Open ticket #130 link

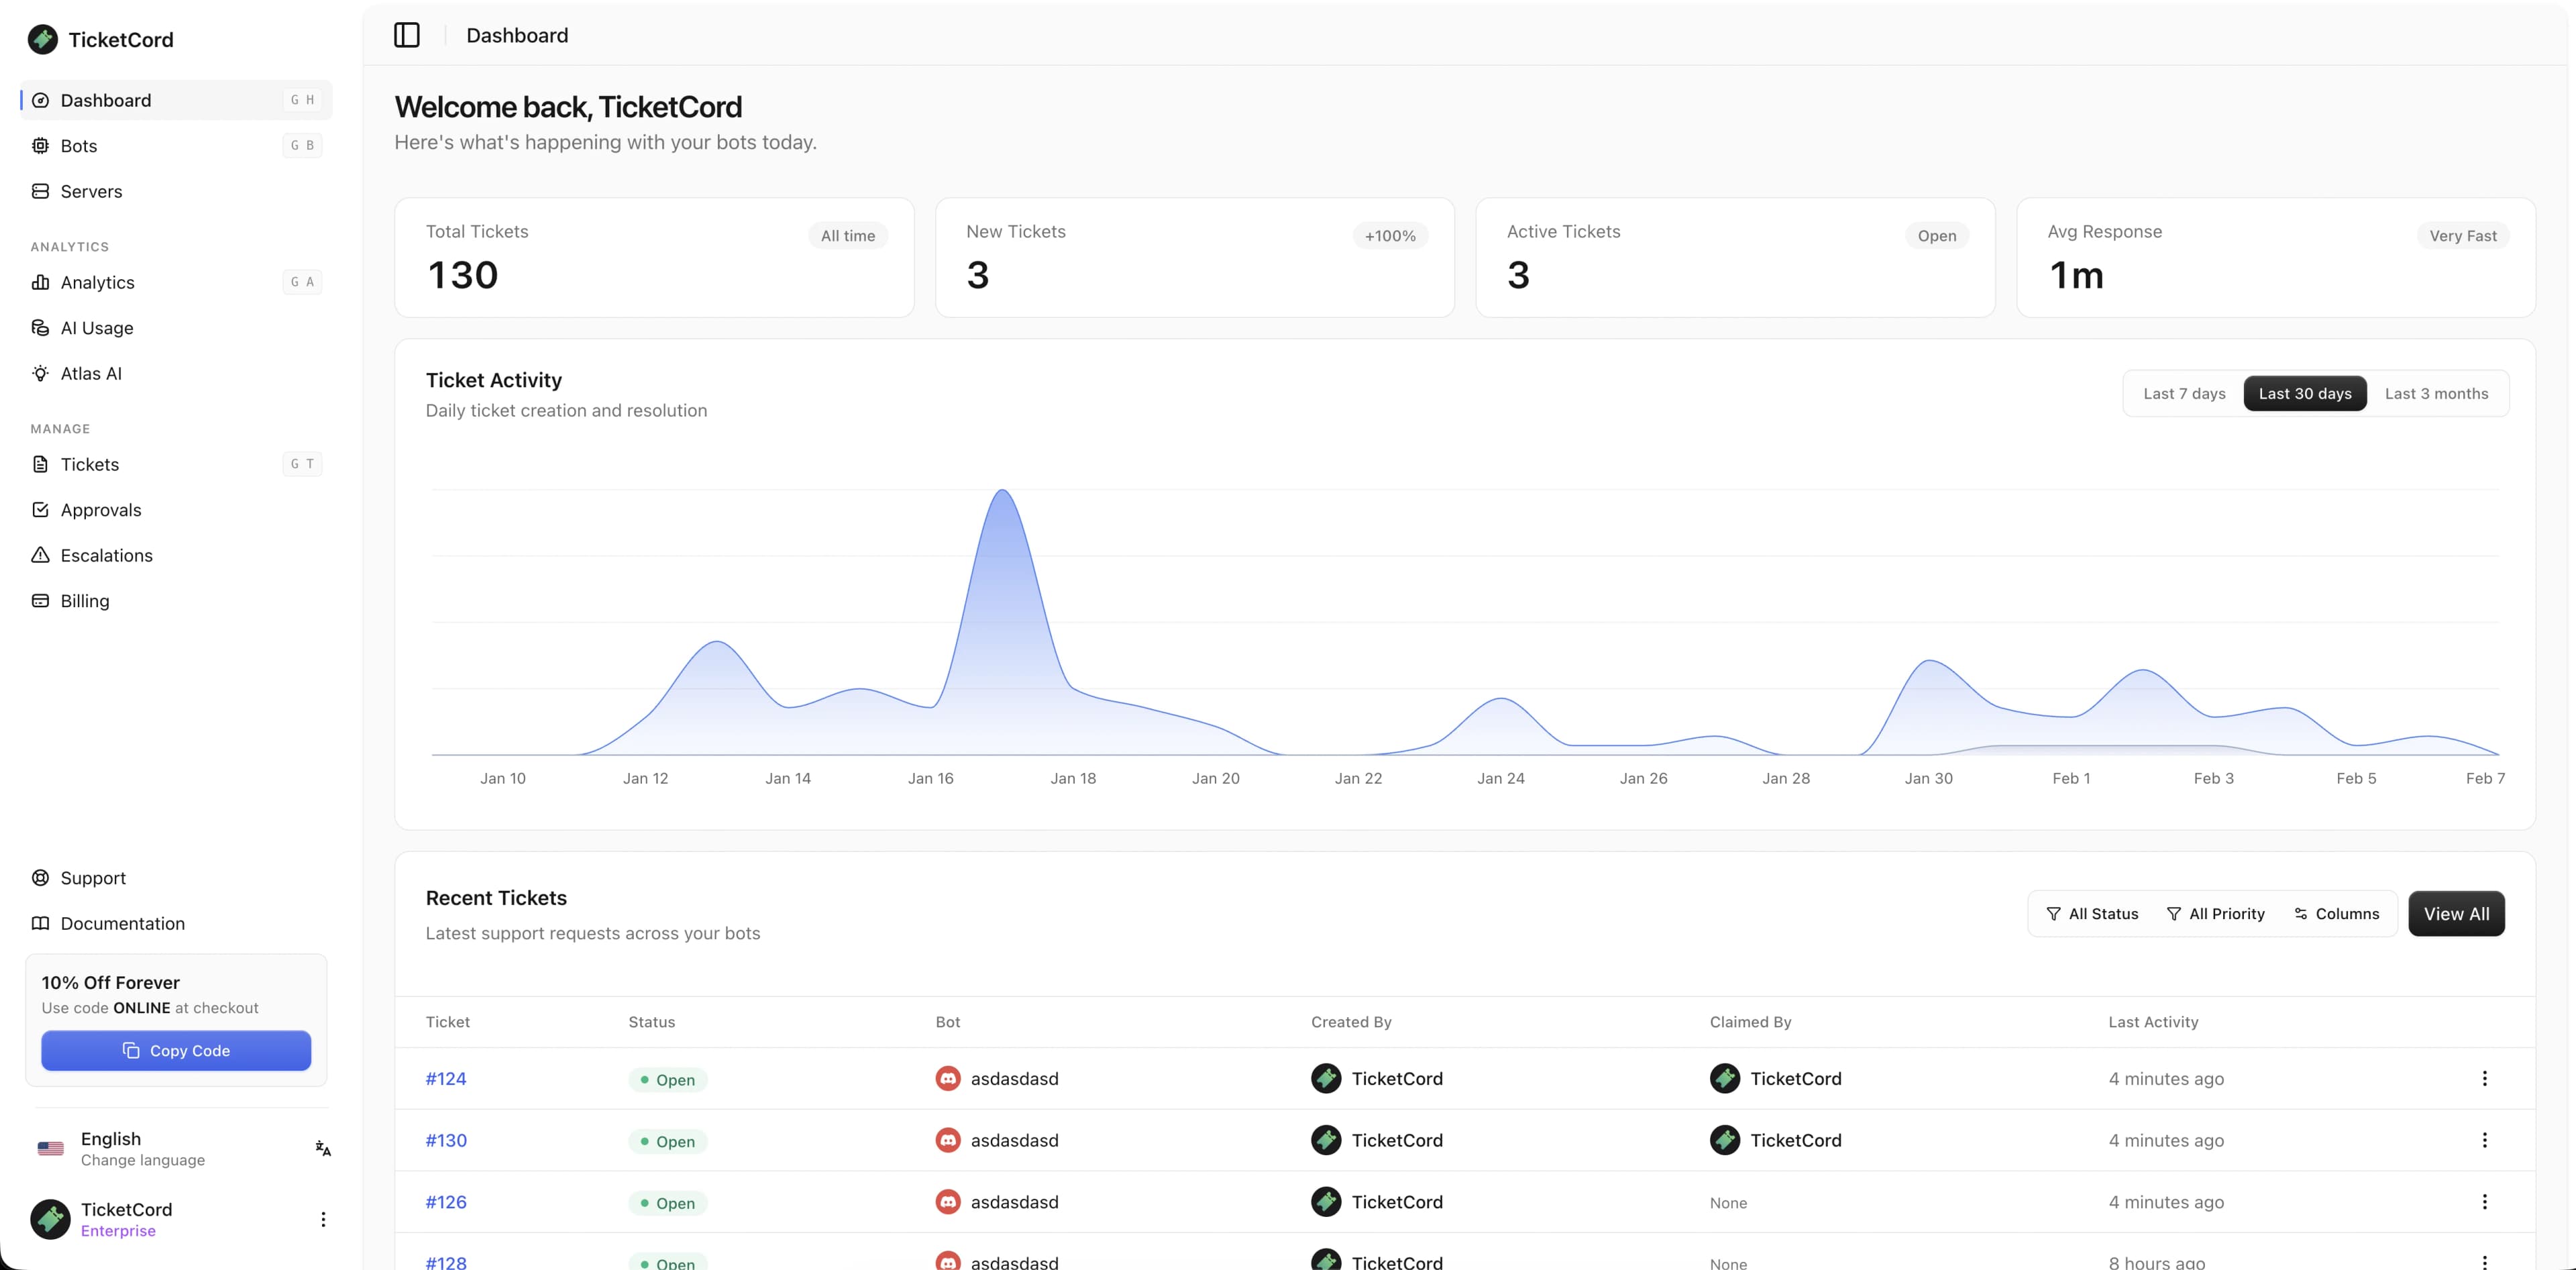coord(446,1140)
